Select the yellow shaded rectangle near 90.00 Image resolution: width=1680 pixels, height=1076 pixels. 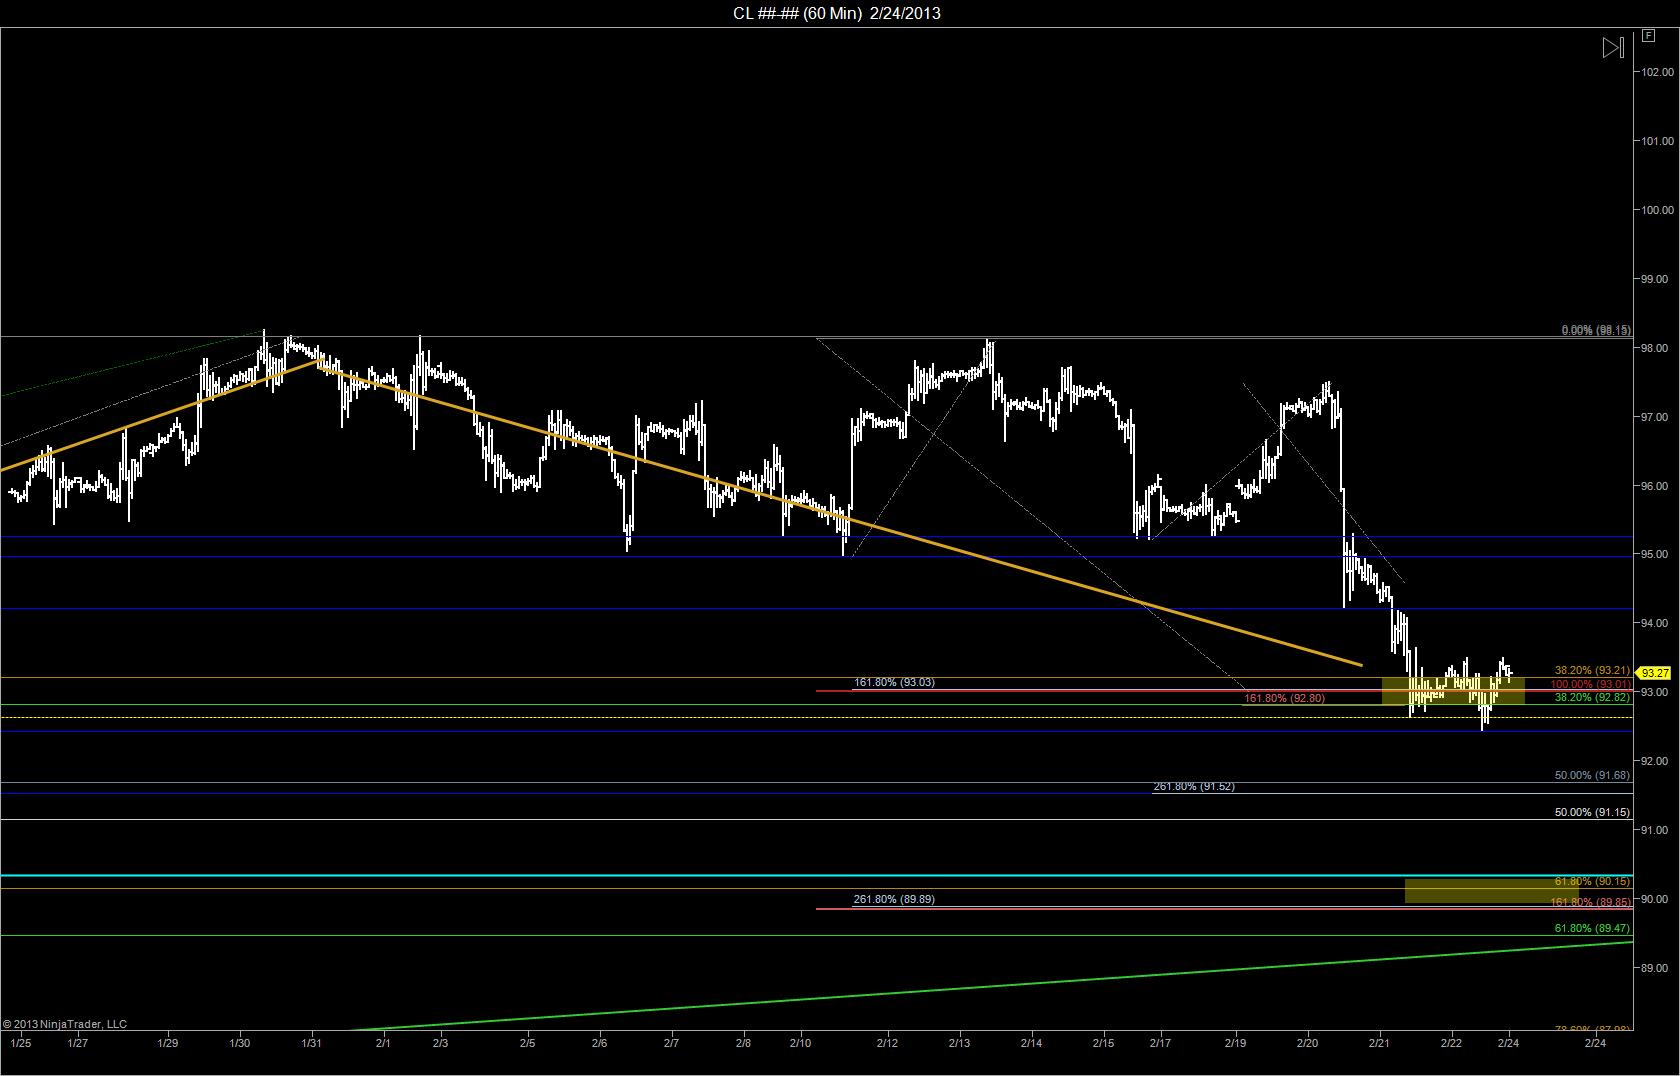[1491, 891]
